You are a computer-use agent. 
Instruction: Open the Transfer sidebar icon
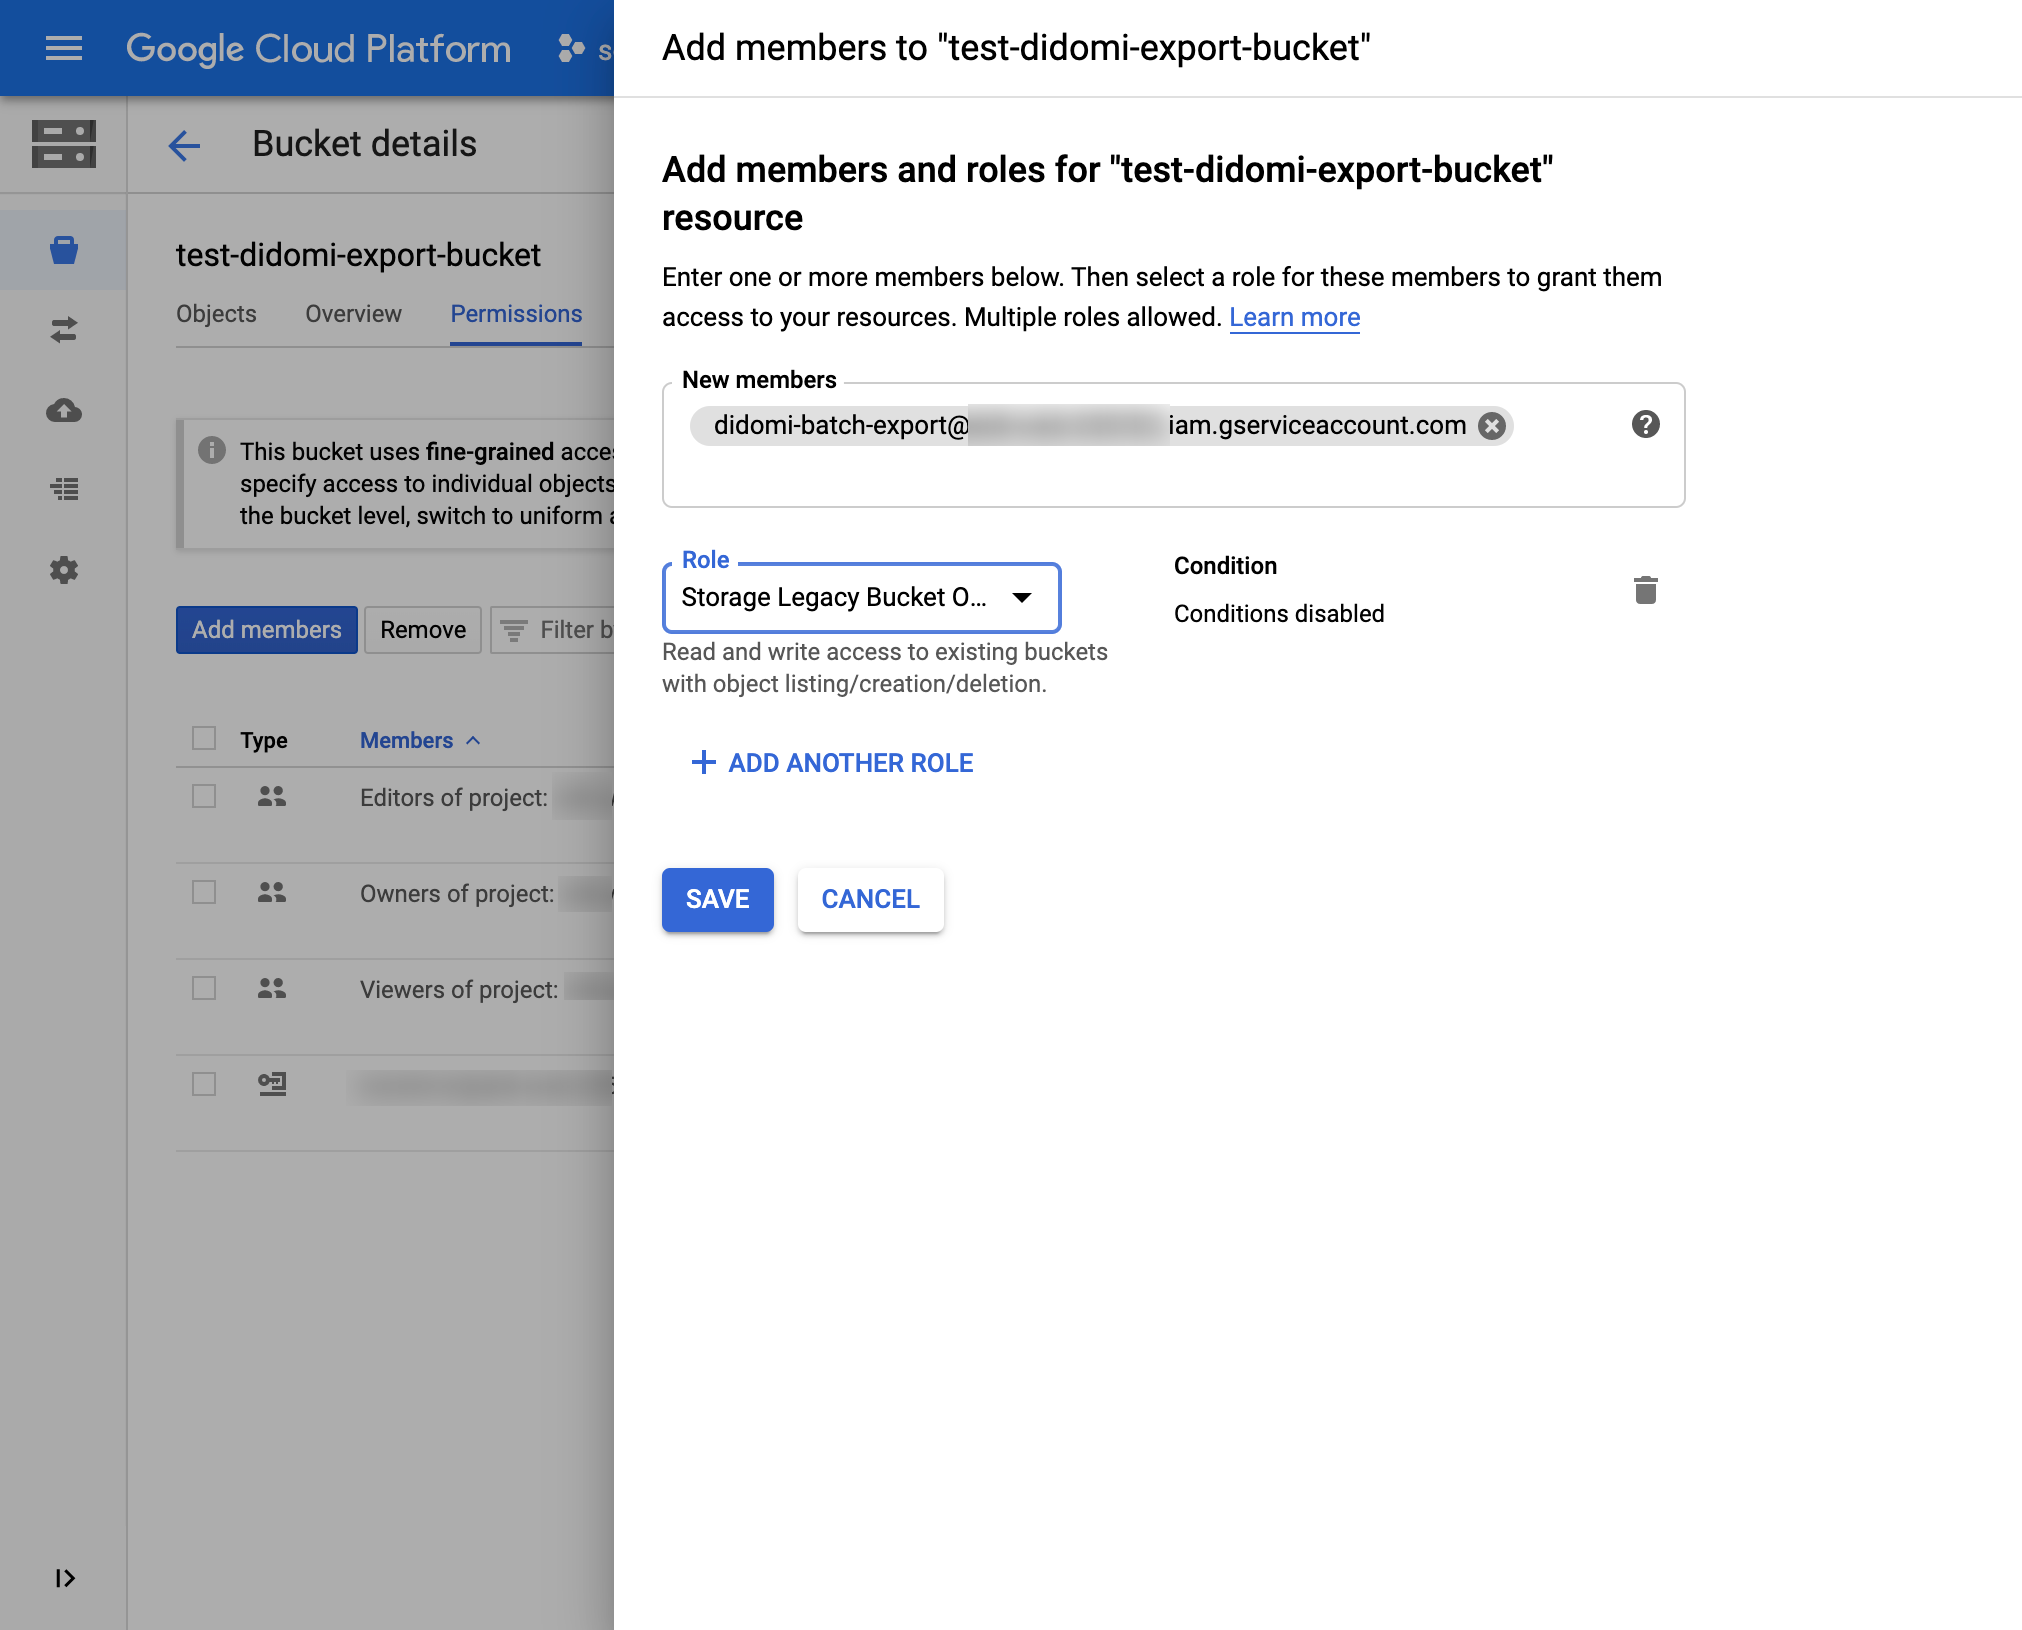coord(64,330)
